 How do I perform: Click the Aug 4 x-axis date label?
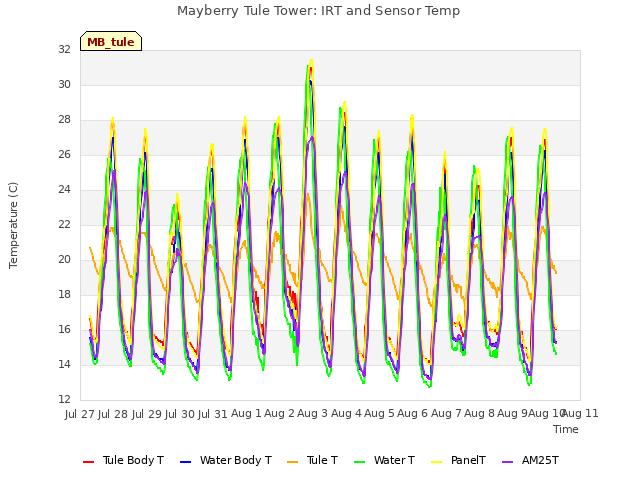tap(346, 413)
